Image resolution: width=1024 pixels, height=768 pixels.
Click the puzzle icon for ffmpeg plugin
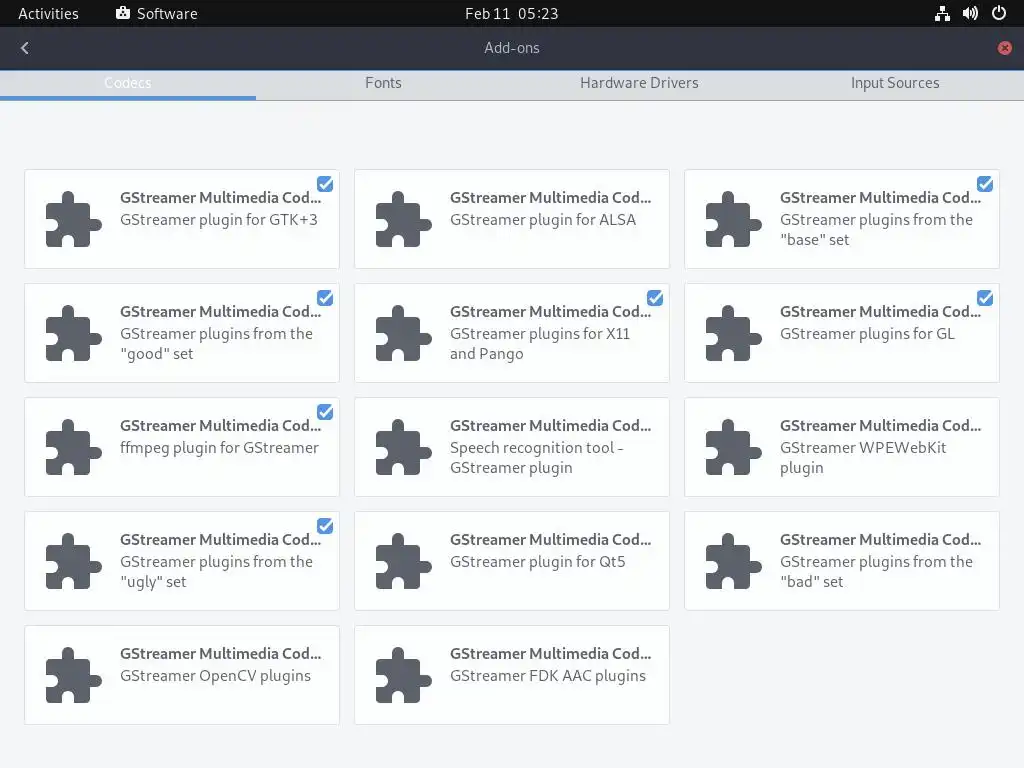73,447
